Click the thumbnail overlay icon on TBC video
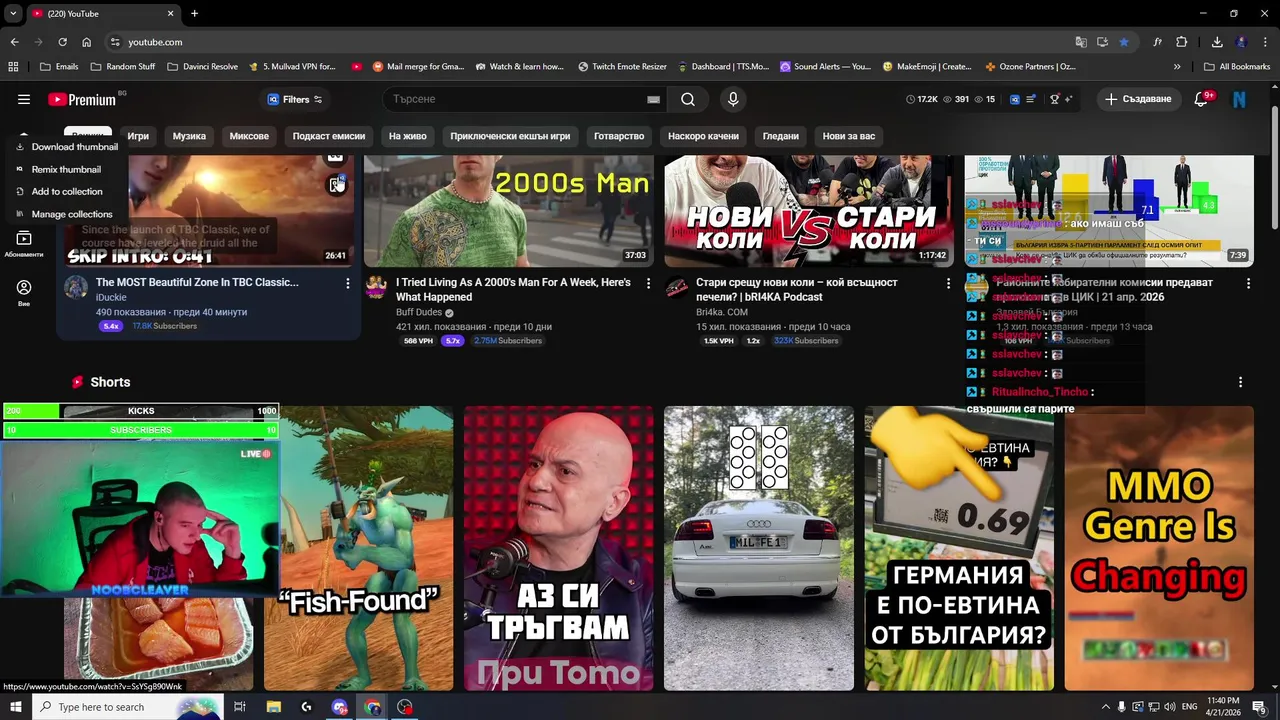 tap(337, 185)
